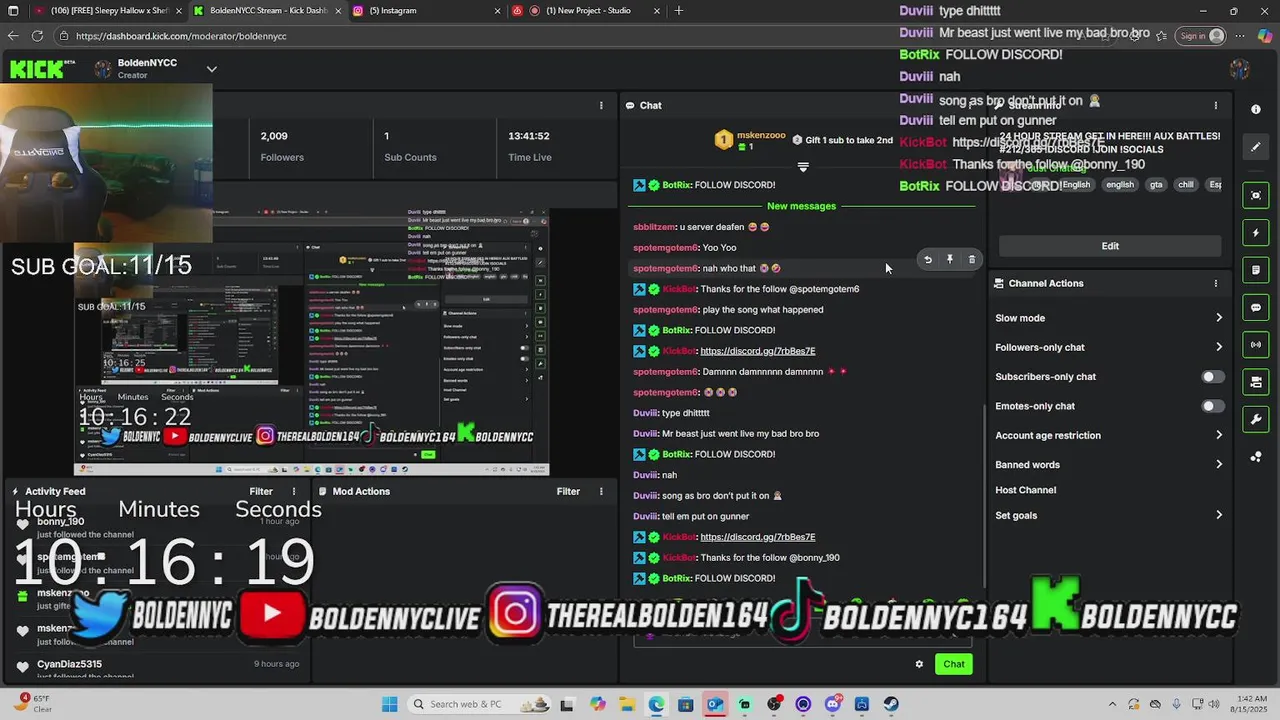Open Activity Feed Filter

tap(261, 491)
